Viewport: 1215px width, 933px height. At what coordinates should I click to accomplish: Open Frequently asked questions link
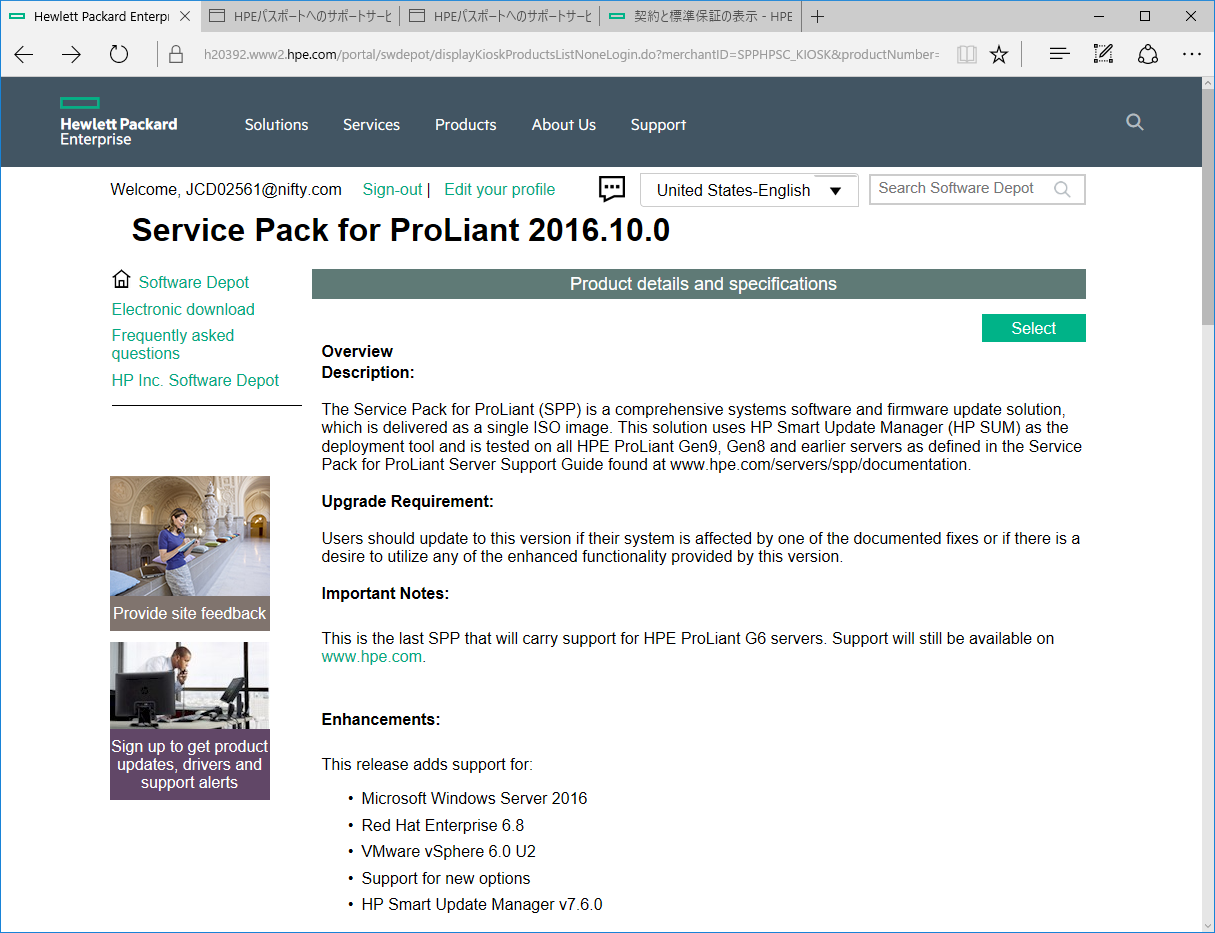[x=173, y=344]
